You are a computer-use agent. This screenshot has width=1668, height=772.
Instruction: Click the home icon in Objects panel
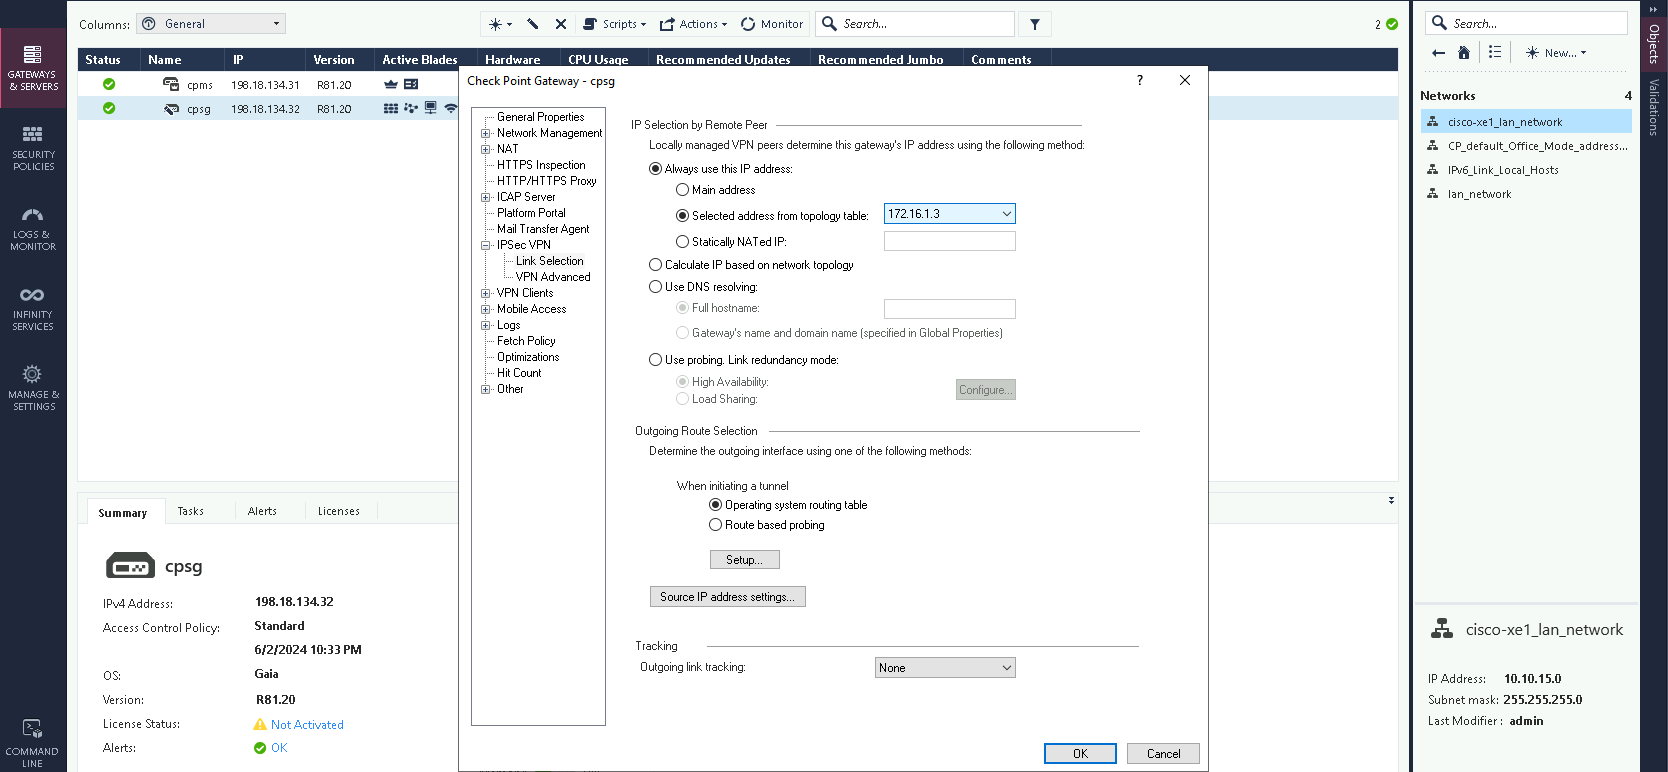click(1464, 53)
